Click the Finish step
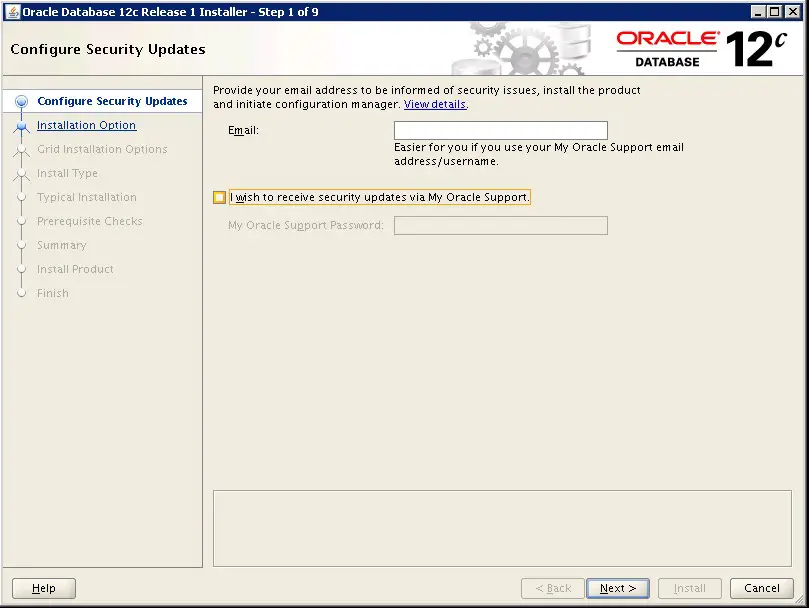The height and width of the screenshot is (608, 809). click(53, 293)
